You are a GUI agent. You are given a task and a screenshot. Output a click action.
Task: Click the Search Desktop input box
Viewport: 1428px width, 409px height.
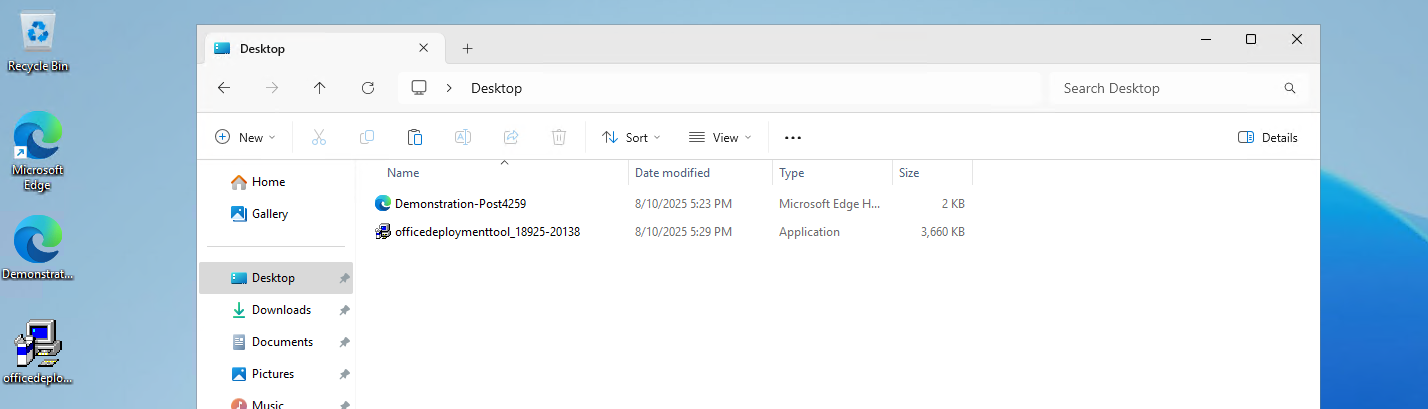(x=1168, y=88)
